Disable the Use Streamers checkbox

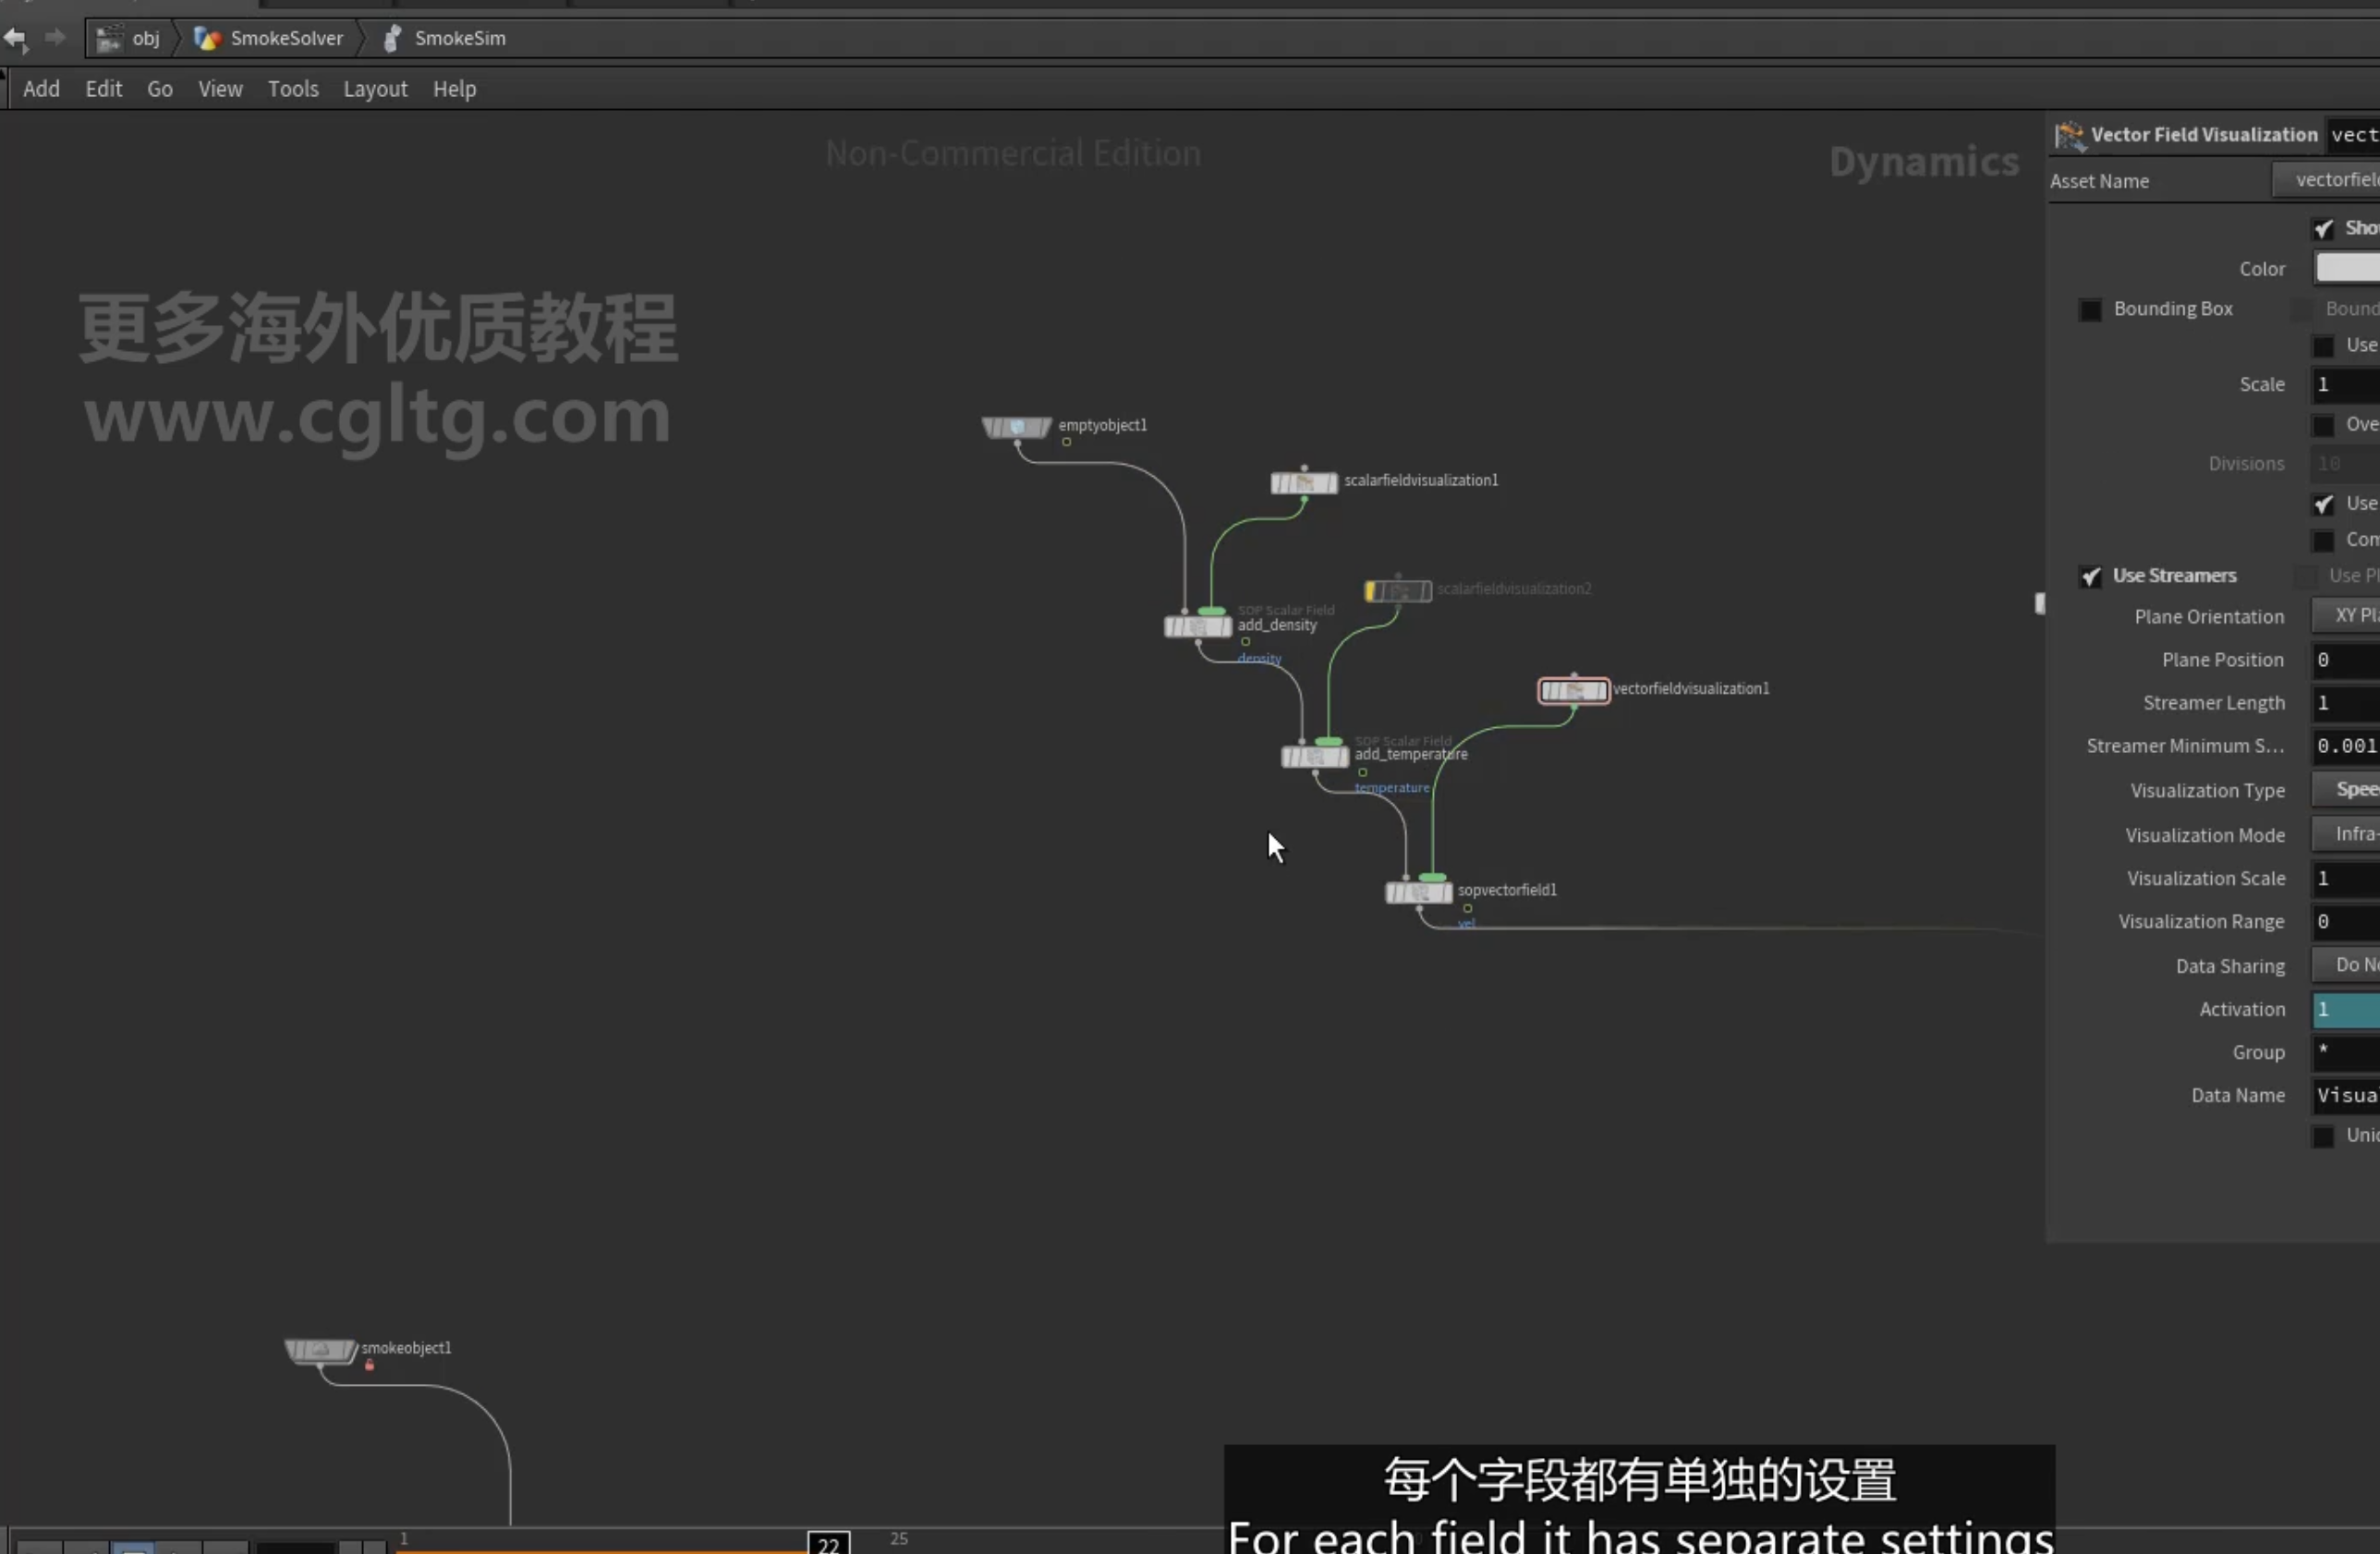2090,577
